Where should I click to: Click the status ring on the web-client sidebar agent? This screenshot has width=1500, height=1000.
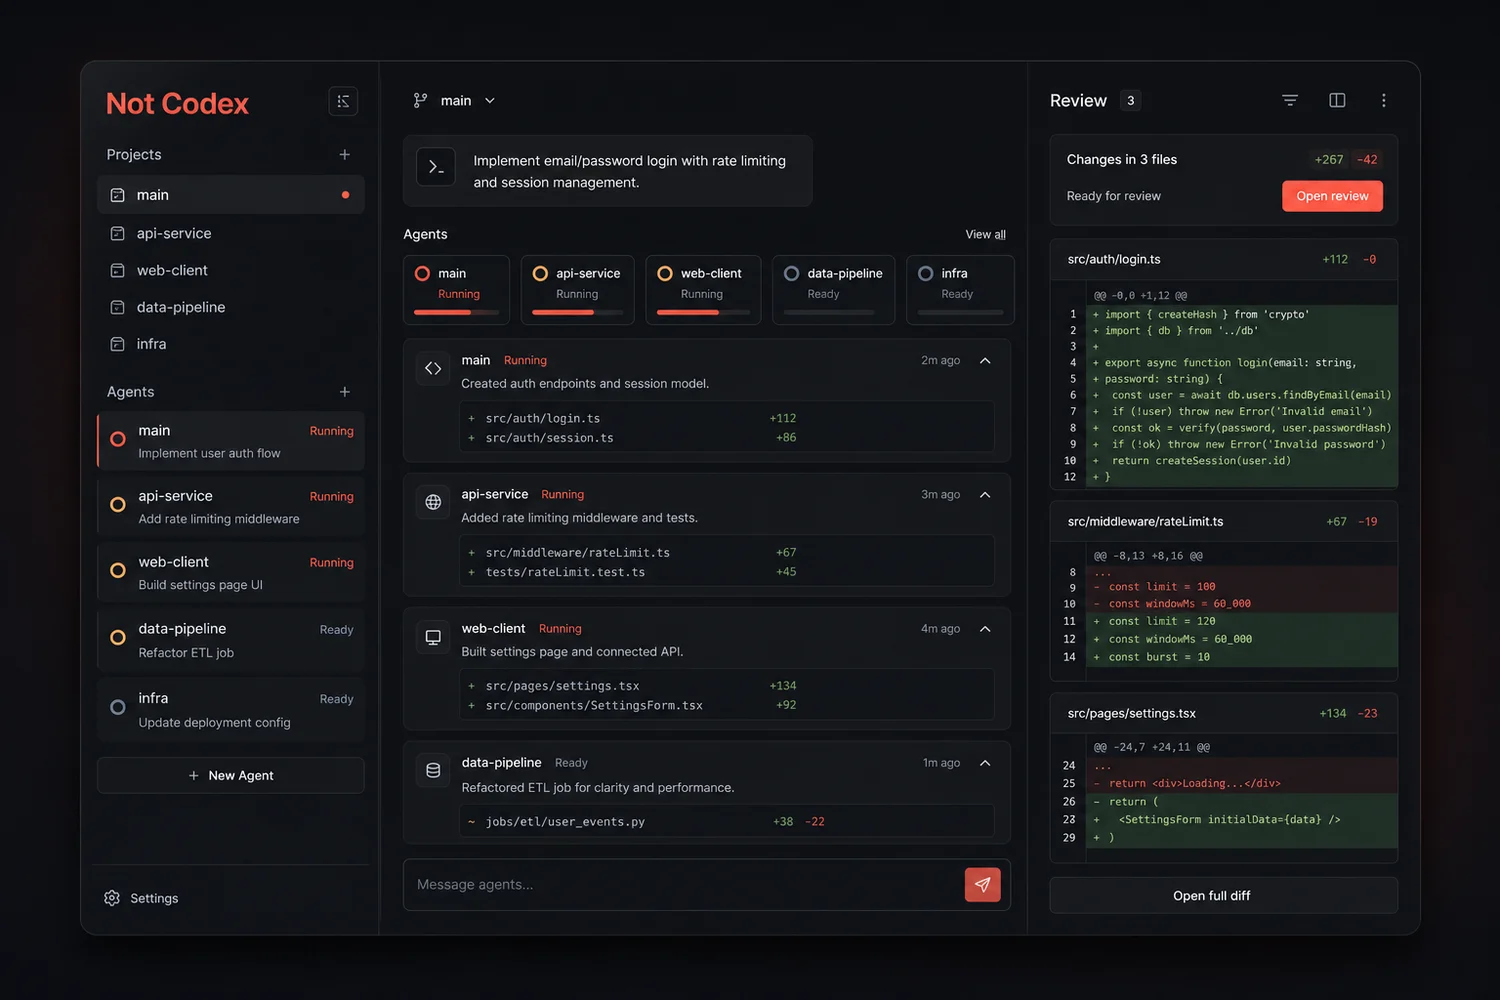[118, 571]
